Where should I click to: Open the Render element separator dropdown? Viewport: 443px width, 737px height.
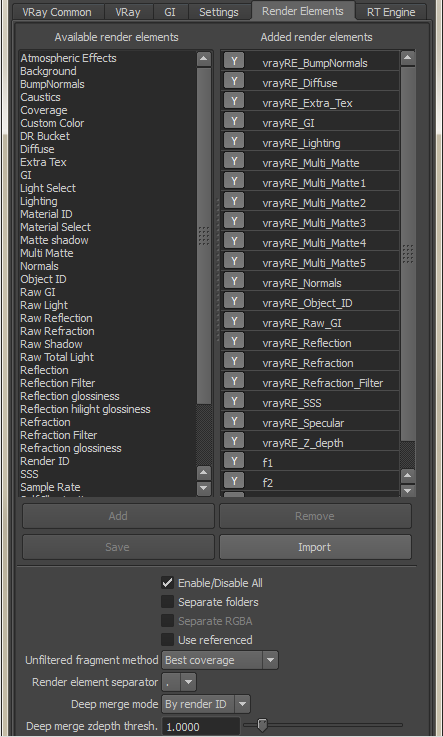(179, 682)
